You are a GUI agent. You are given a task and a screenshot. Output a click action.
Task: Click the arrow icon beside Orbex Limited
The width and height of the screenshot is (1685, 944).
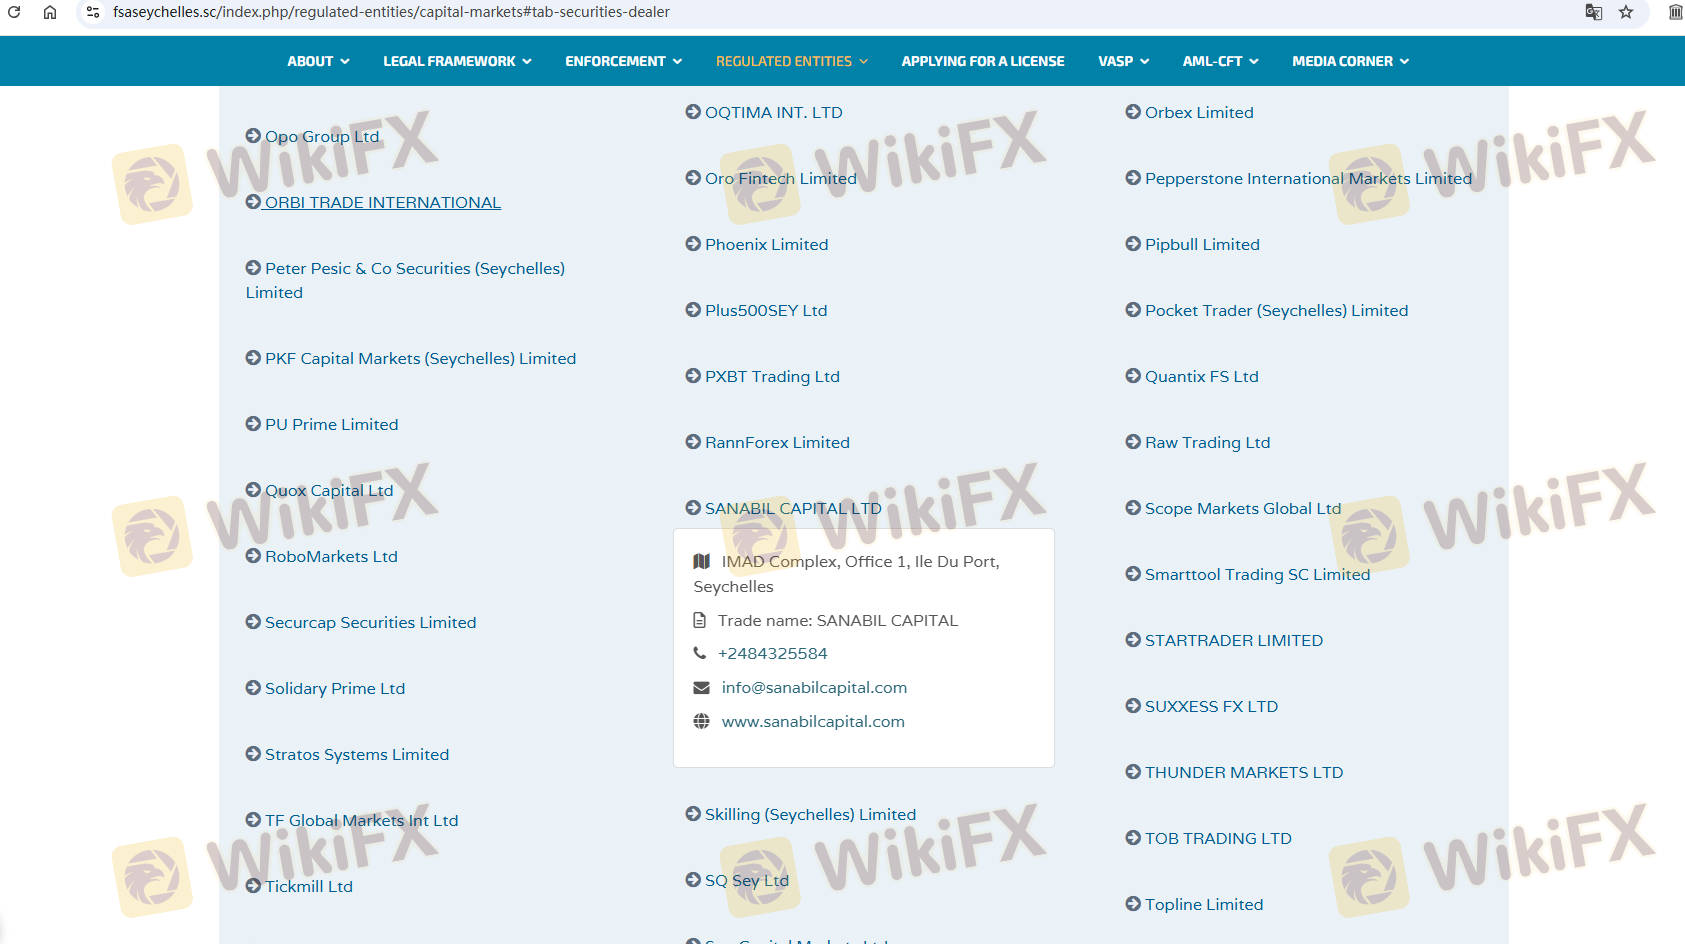coord(1133,112)
